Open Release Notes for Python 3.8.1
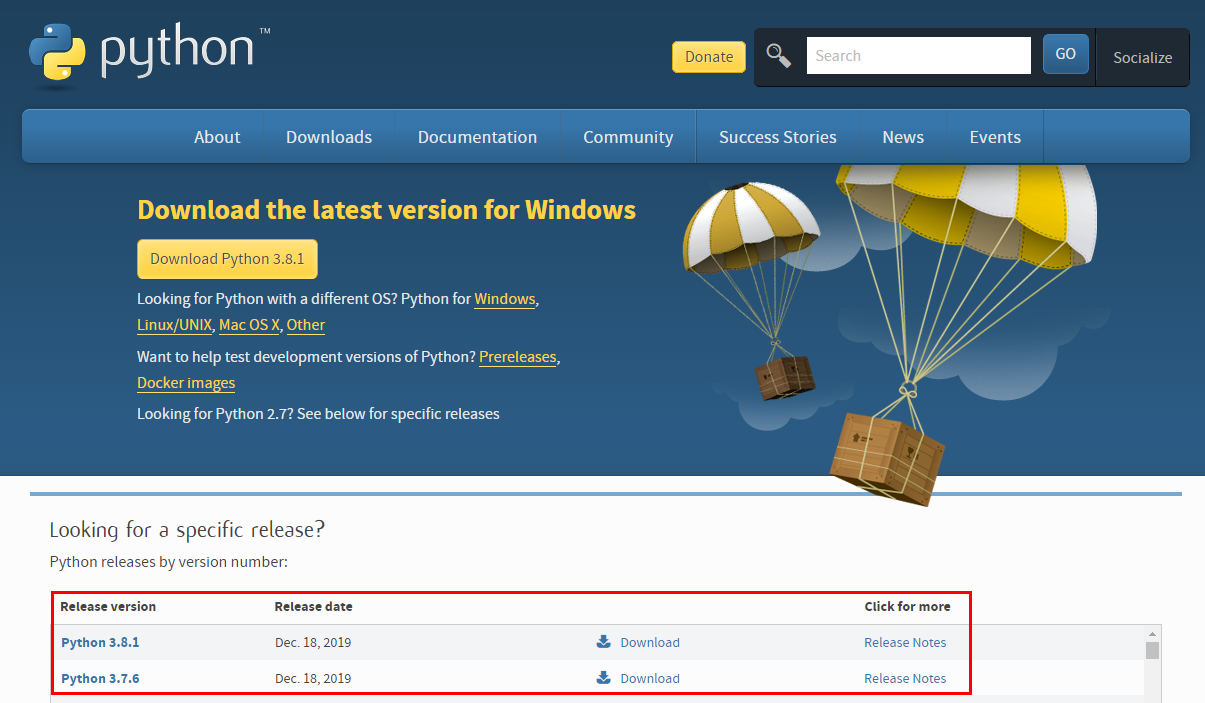The width and height of the screenshot is (1205, 703). point(905,642)
